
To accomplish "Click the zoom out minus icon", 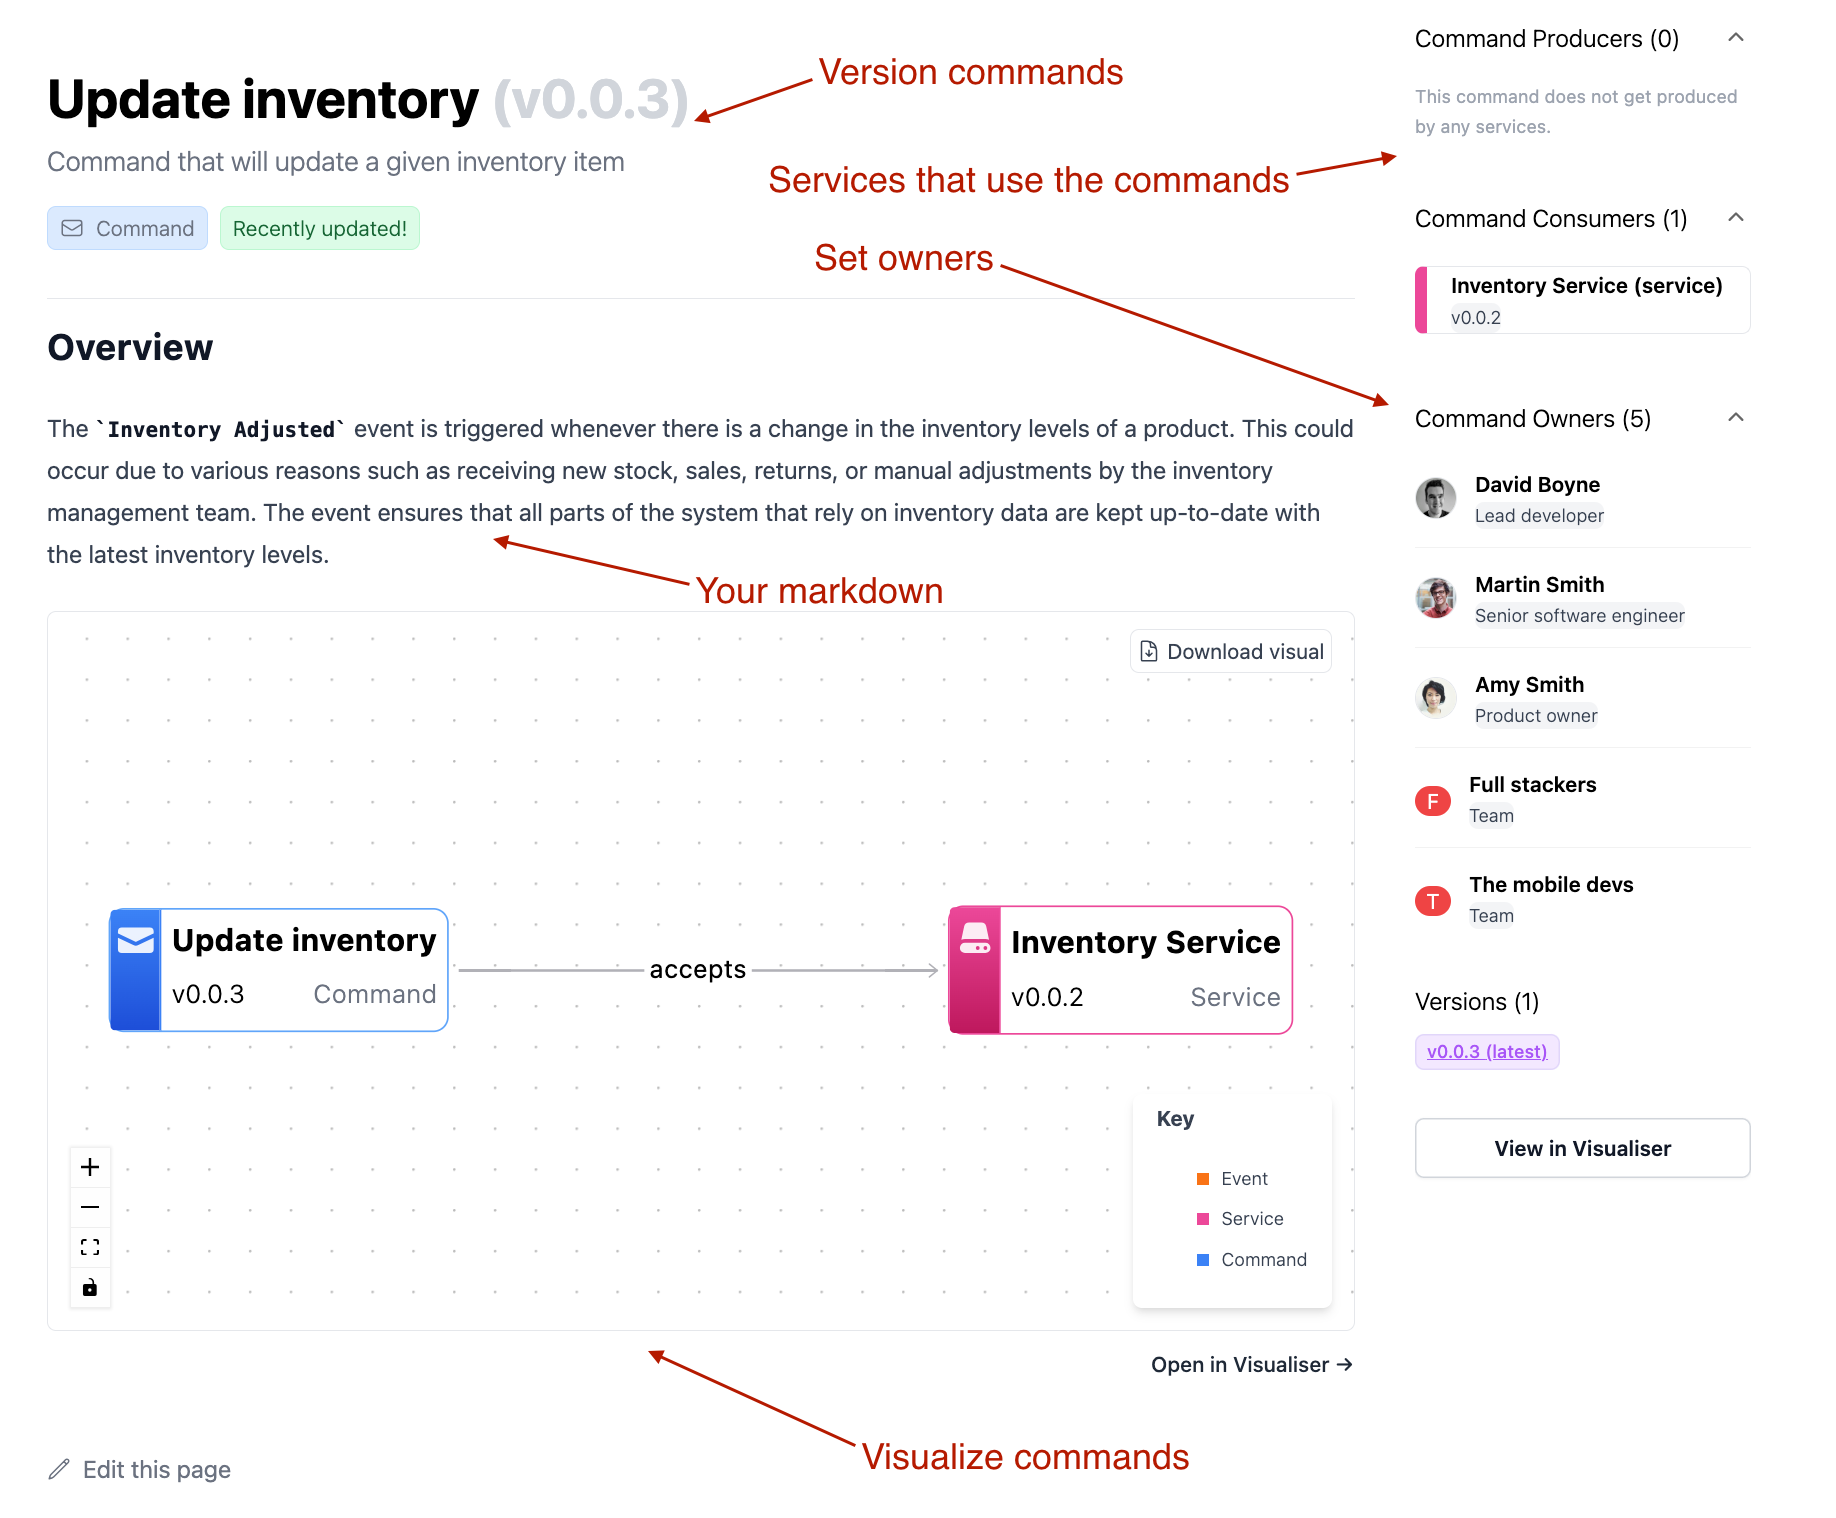I will (x=90, y=1207).
